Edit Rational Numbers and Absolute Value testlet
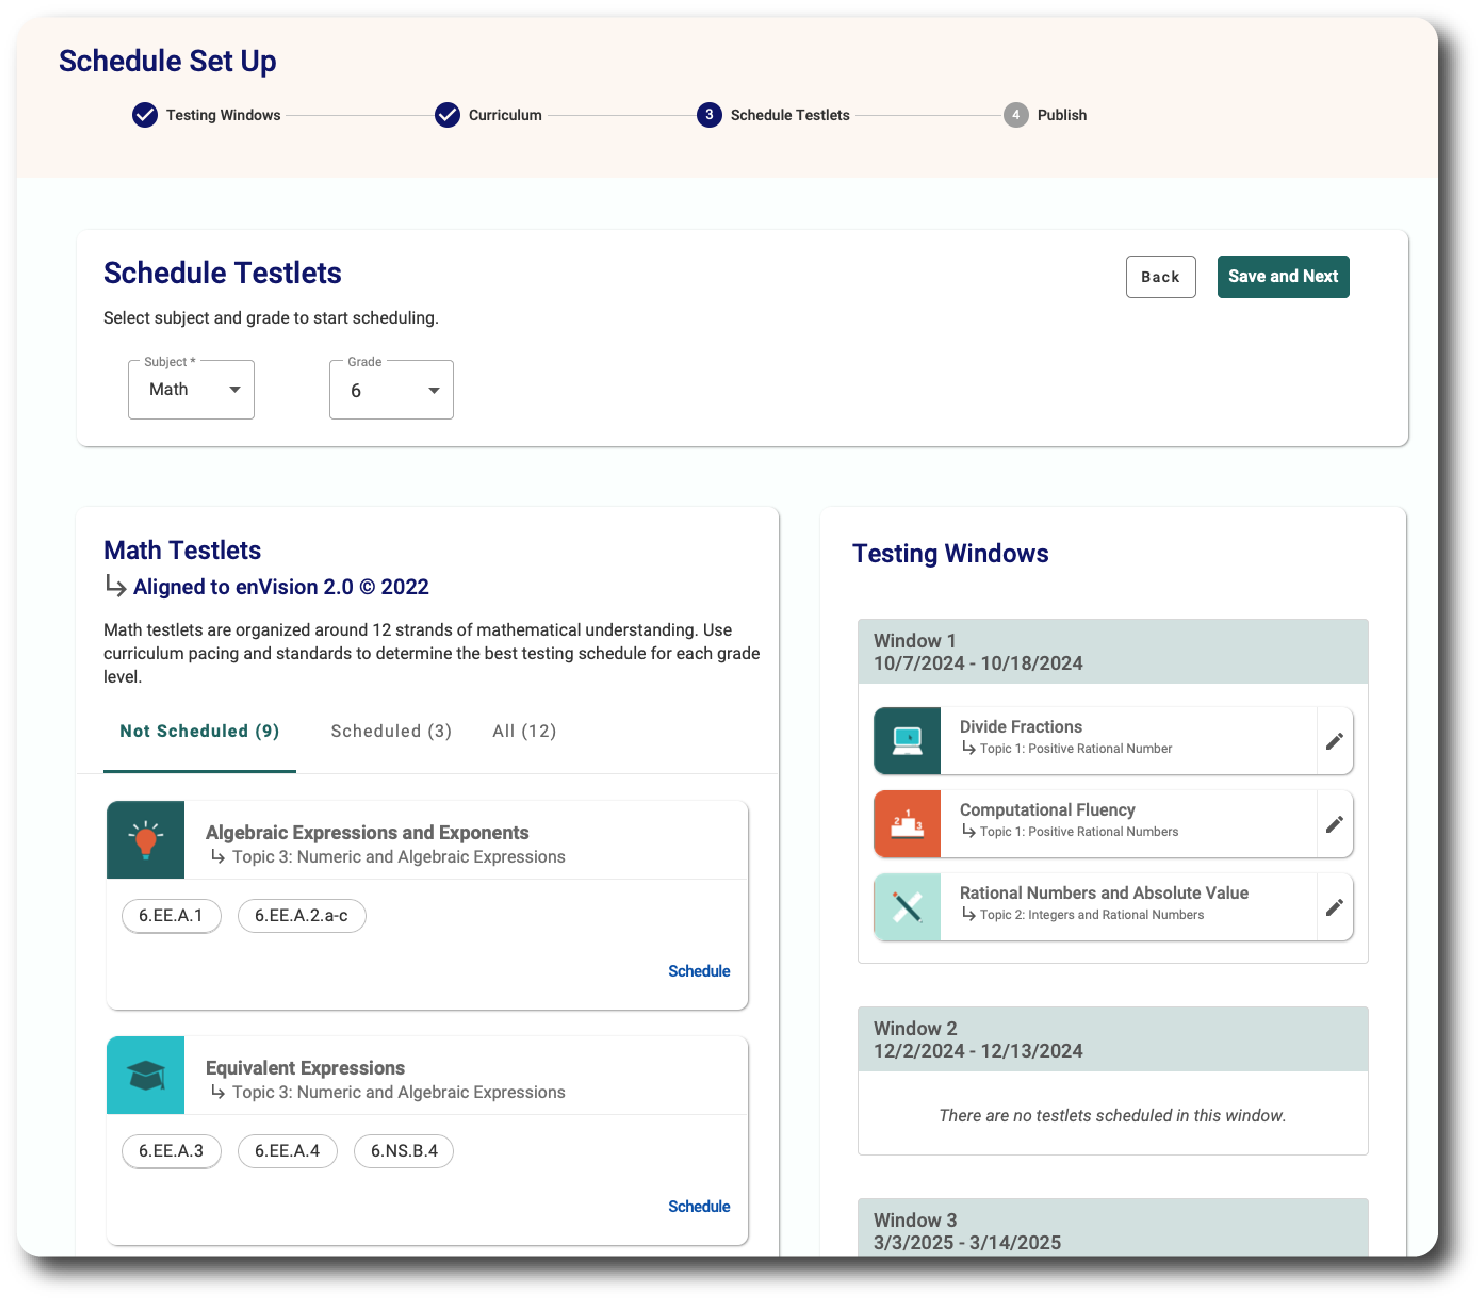1482x1302 pixels. [x=1334, y=907]
